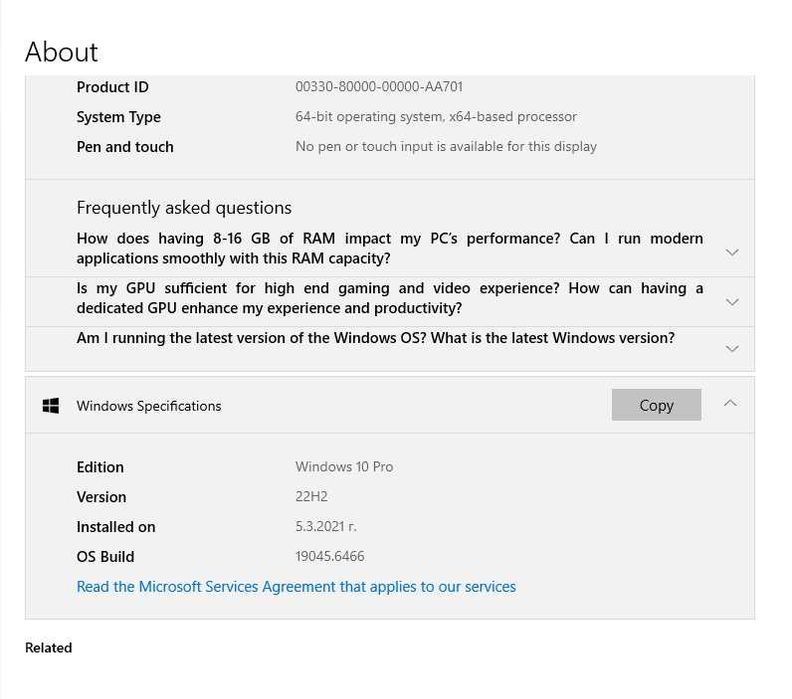Click the OS Build label
792x699 pixels.
tap(106, 557)
